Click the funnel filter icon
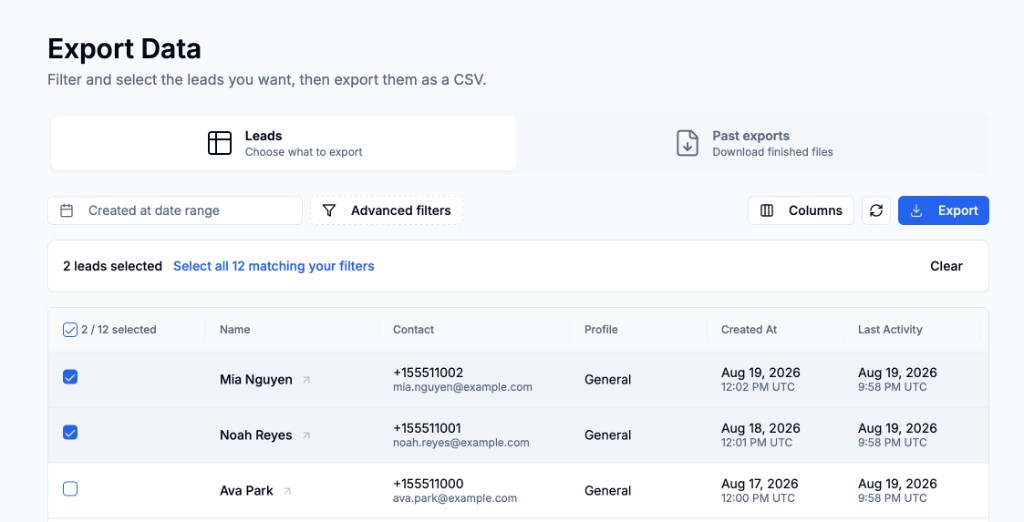The image size is (1024, 522). click(x=329, y=210)
